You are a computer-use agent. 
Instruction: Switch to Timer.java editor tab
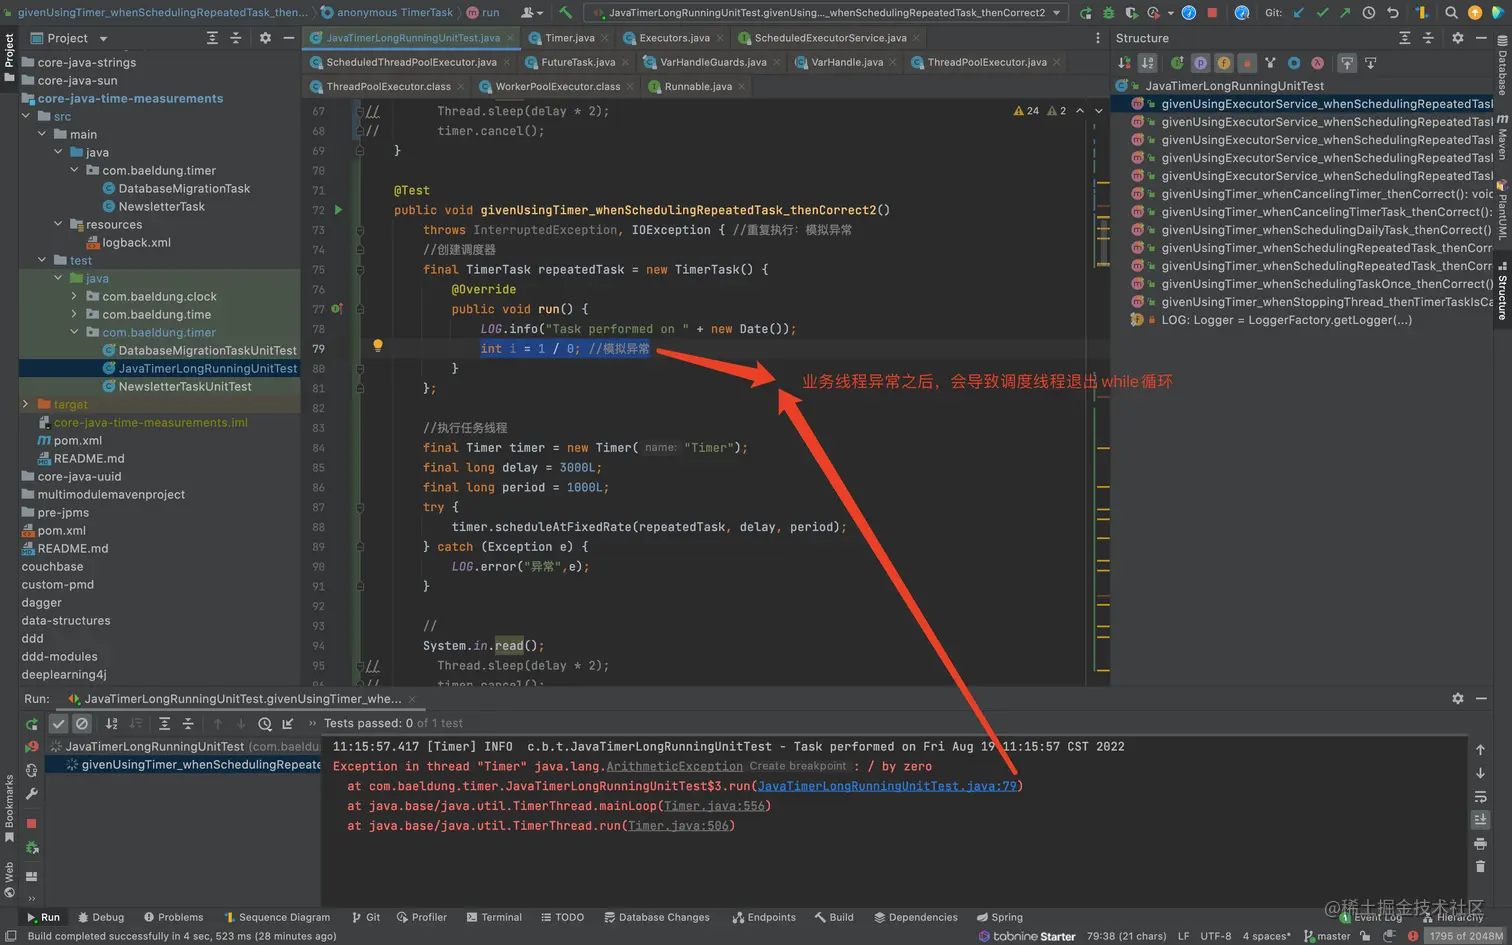[569, 38]
